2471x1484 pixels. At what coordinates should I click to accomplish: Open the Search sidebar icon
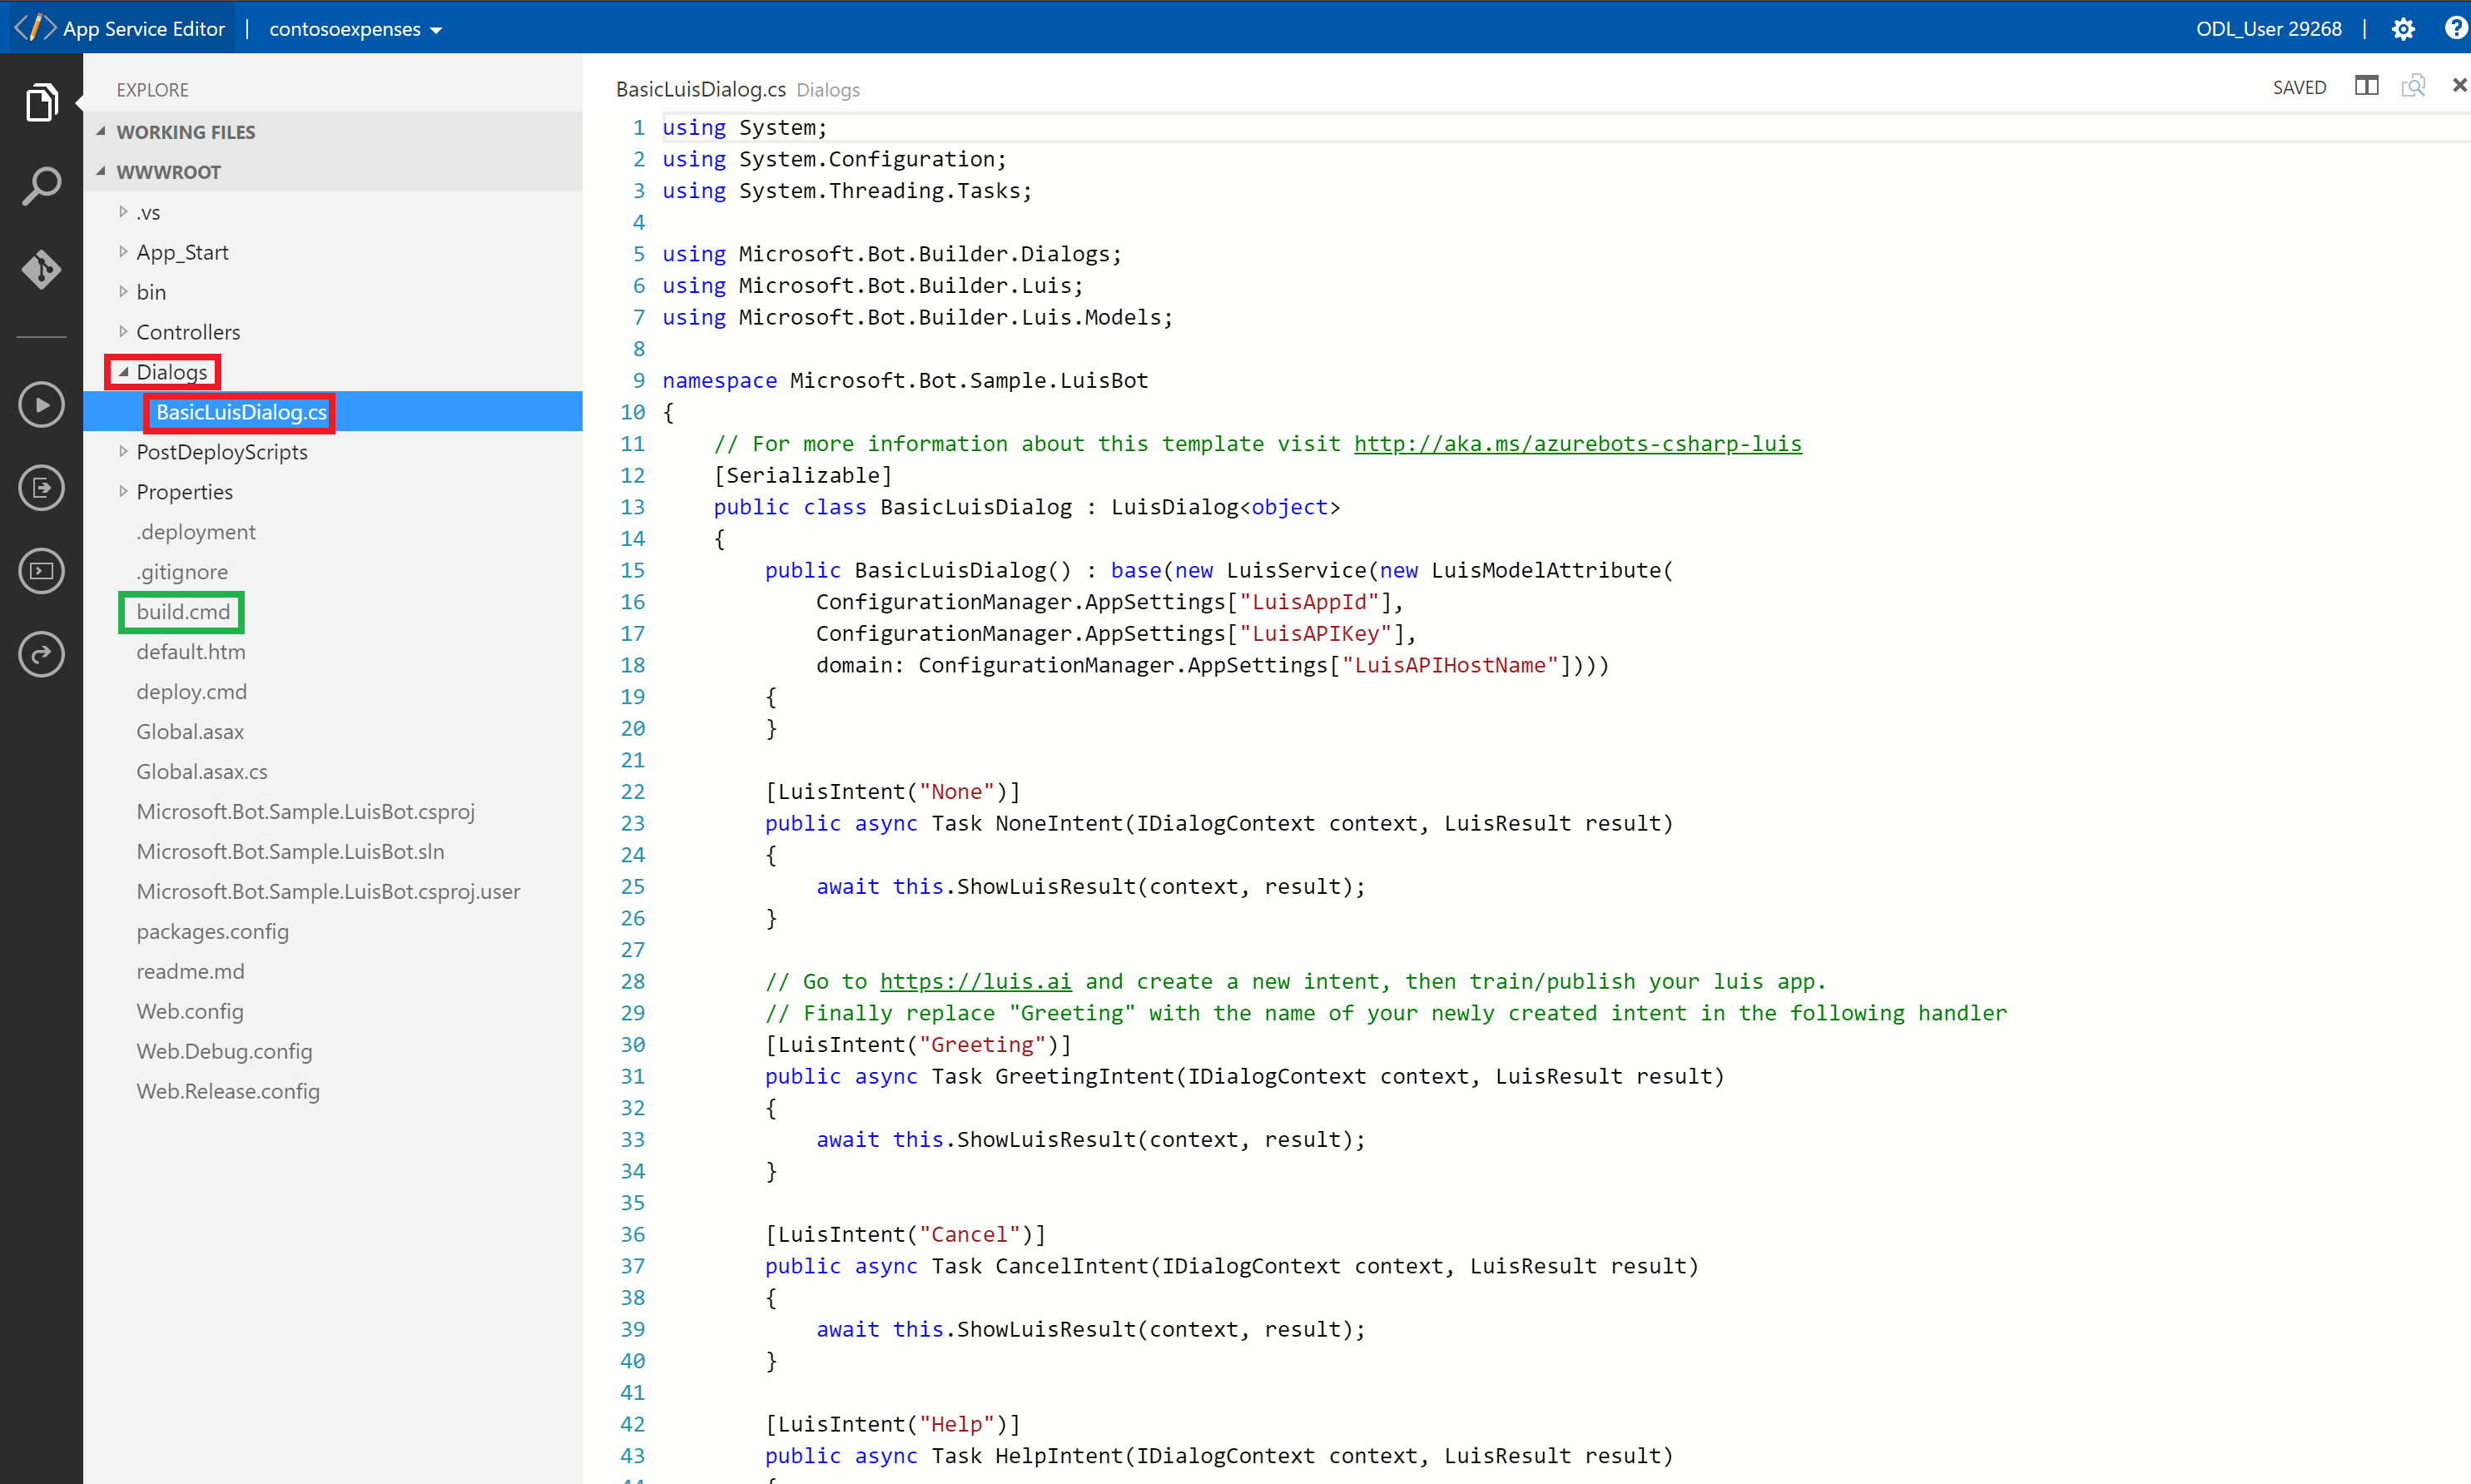pos(41,186)
